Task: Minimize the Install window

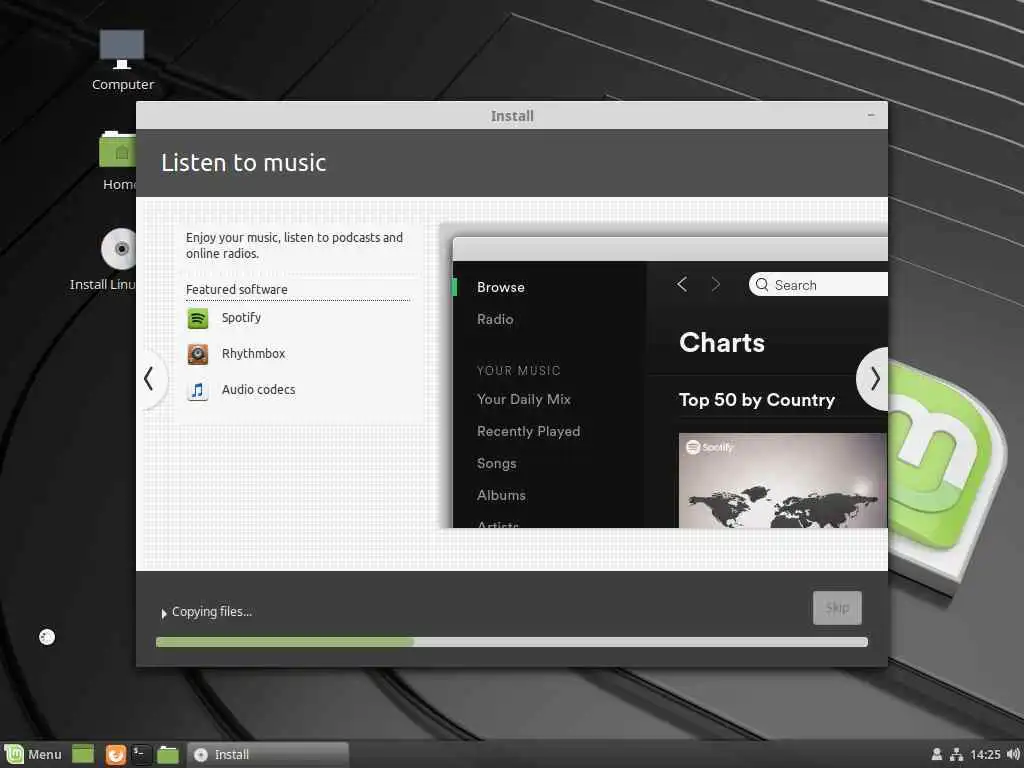Action: coord(871,115)
